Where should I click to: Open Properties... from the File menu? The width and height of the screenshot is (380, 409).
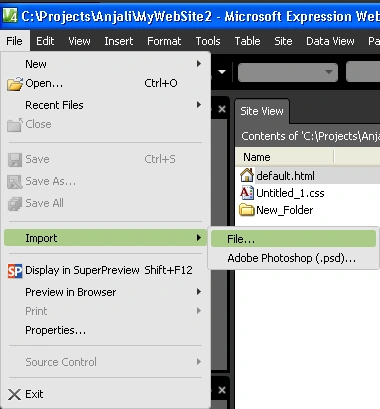pos(105,330)
